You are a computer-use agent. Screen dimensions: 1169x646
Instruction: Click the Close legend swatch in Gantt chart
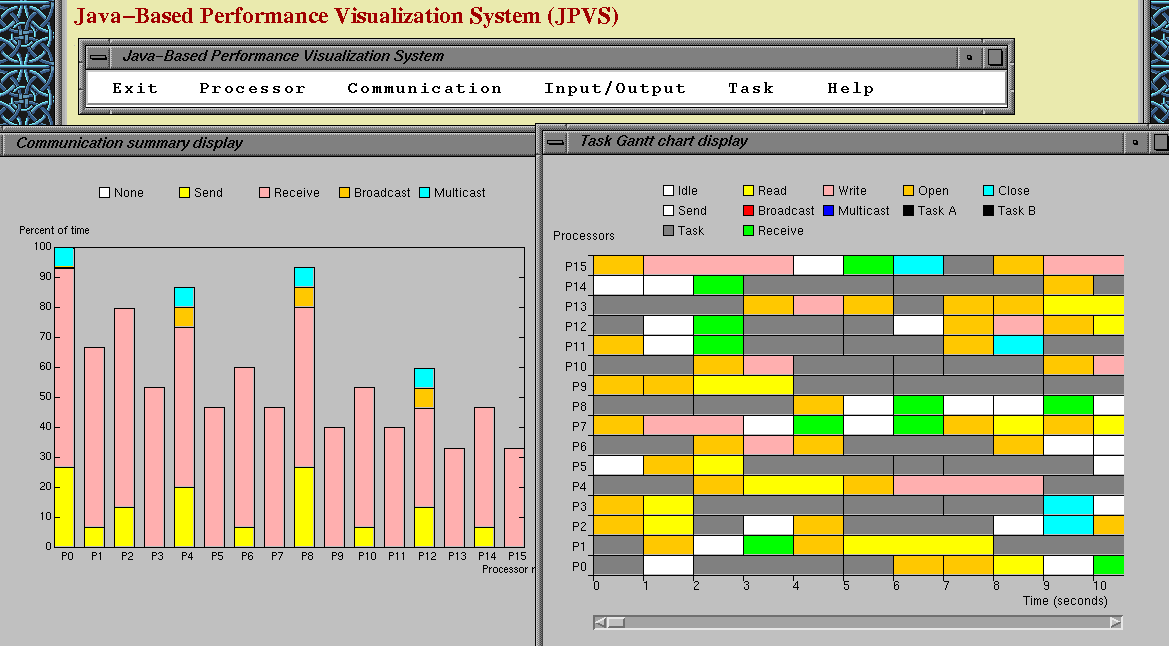tap(989, 191)
